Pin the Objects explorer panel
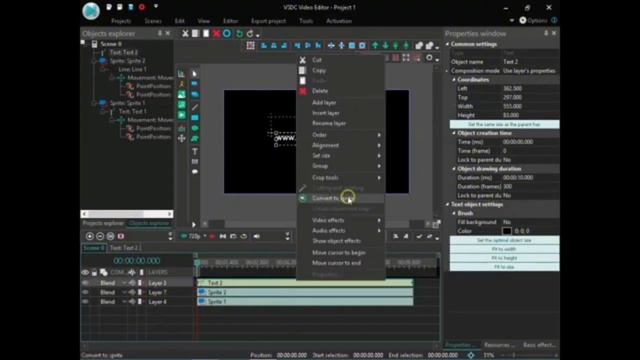 [x=160, y=33]
